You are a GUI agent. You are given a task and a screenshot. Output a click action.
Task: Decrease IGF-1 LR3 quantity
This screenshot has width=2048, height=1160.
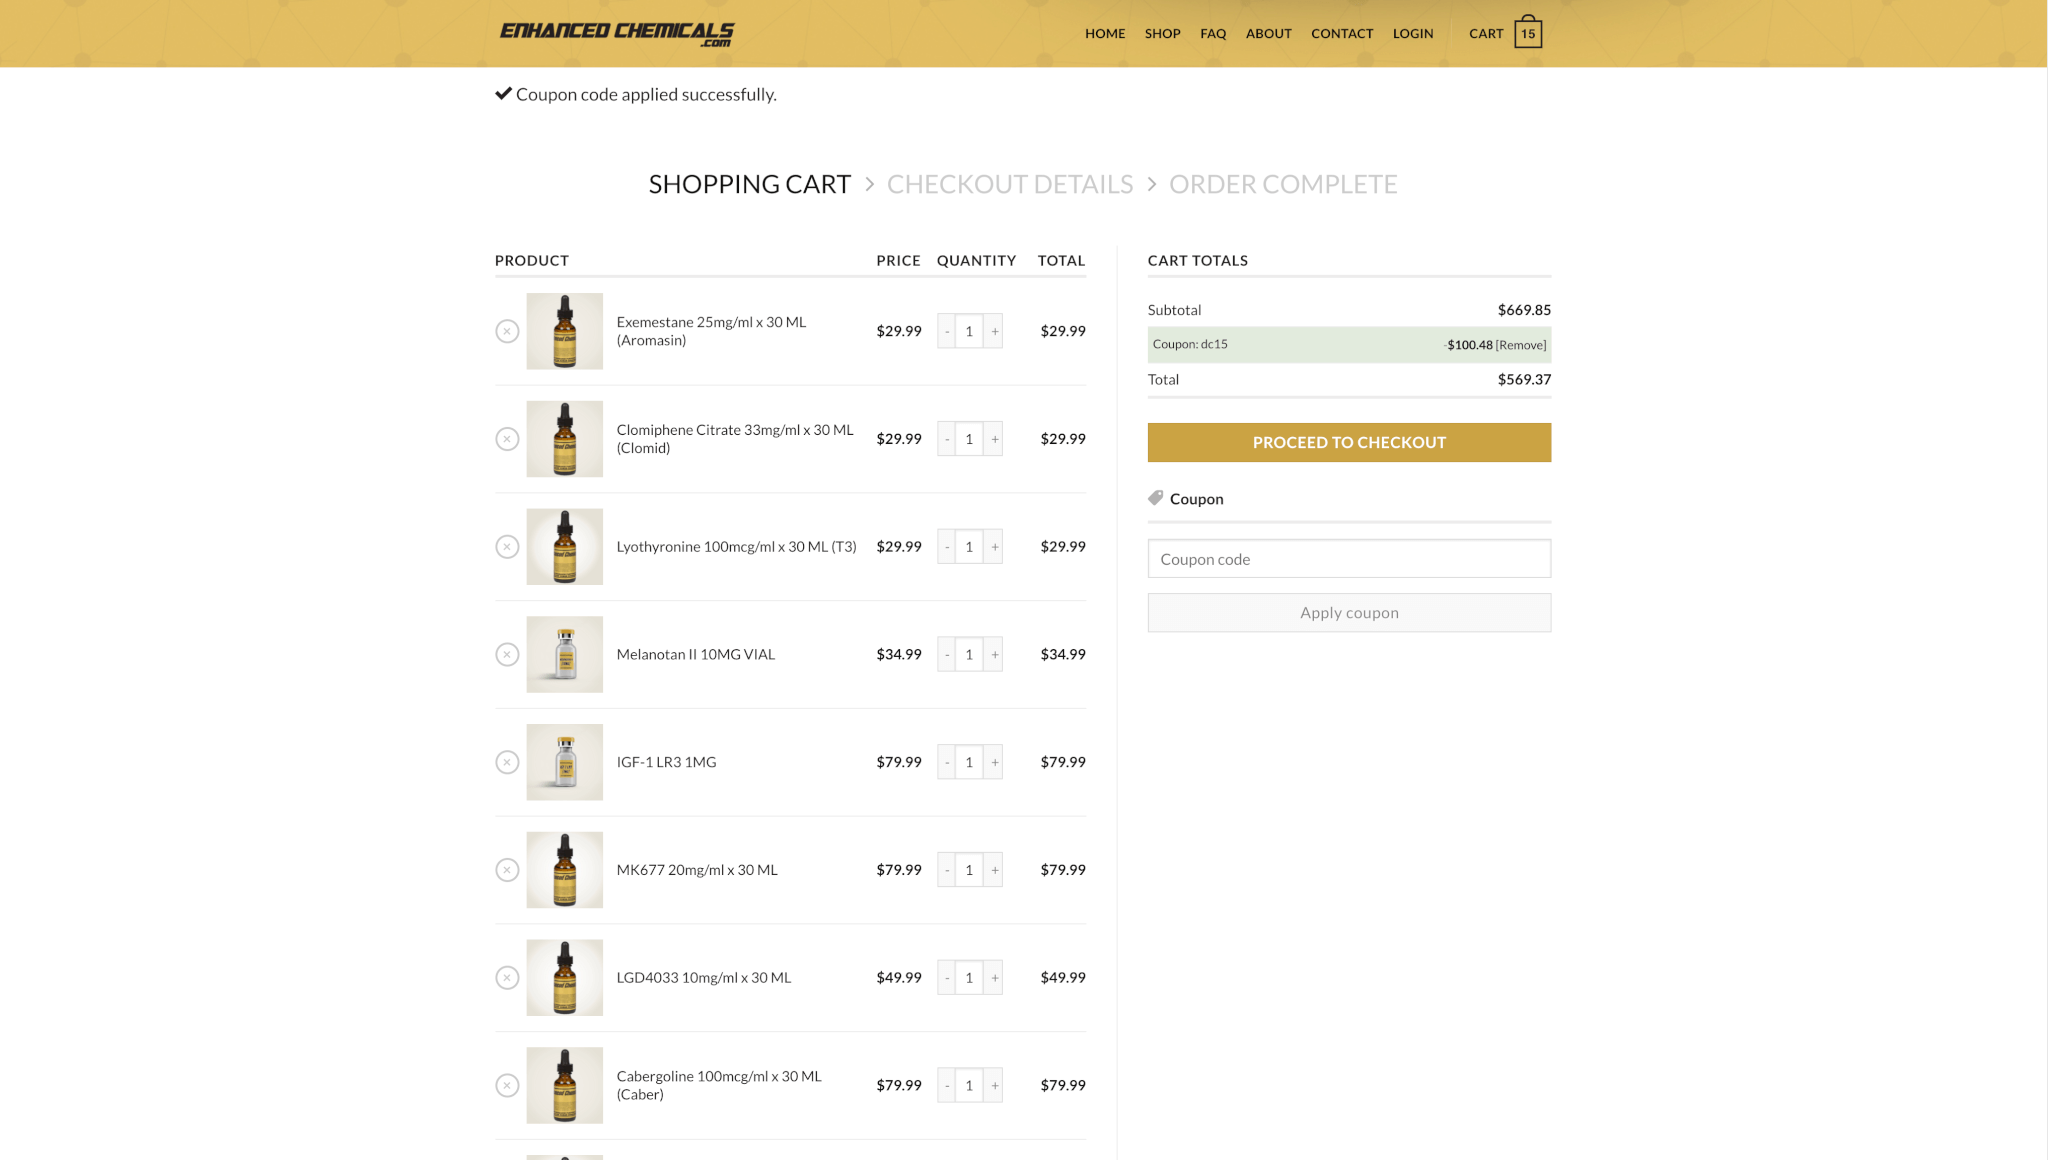tap(947, 762)
